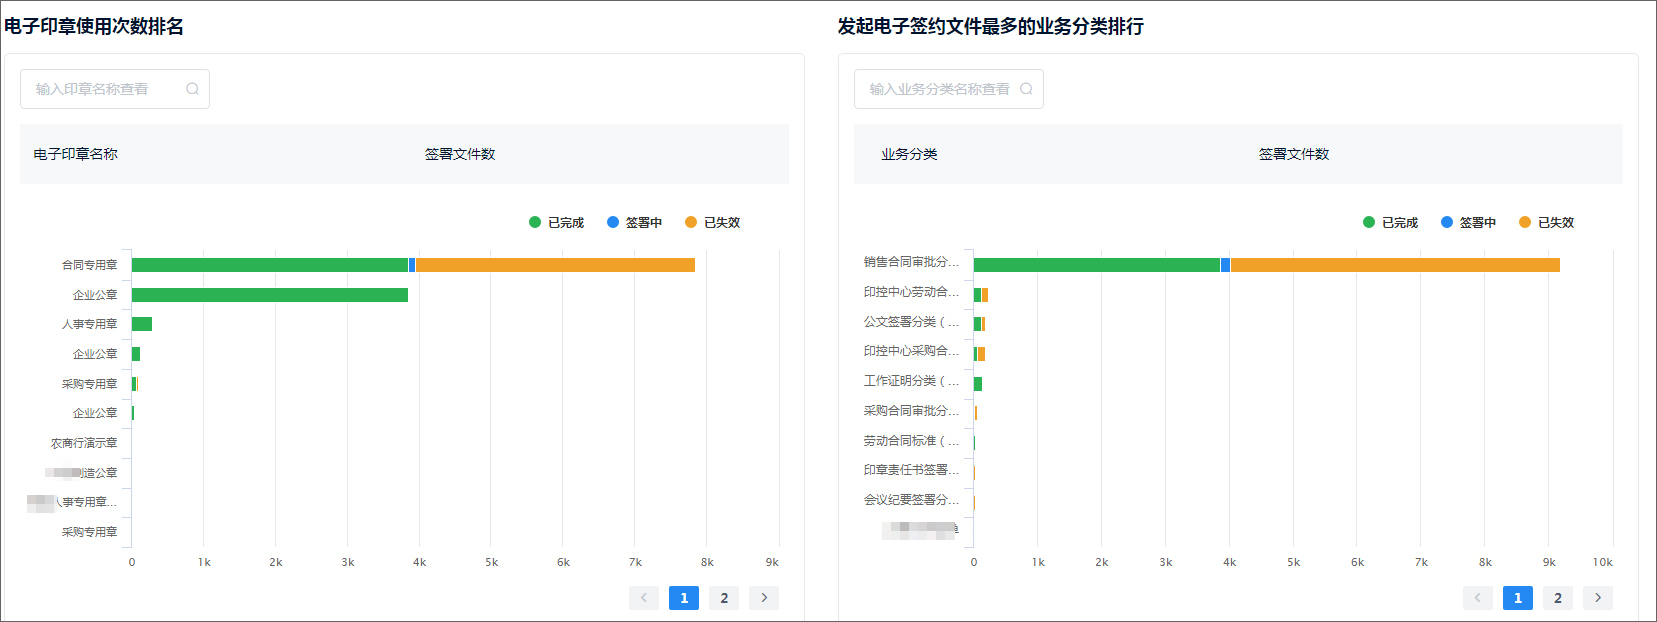Toggle 签署中 legend in seal ranking chart
Screen dimensions: 1657x622
click(x=635, y=222)
